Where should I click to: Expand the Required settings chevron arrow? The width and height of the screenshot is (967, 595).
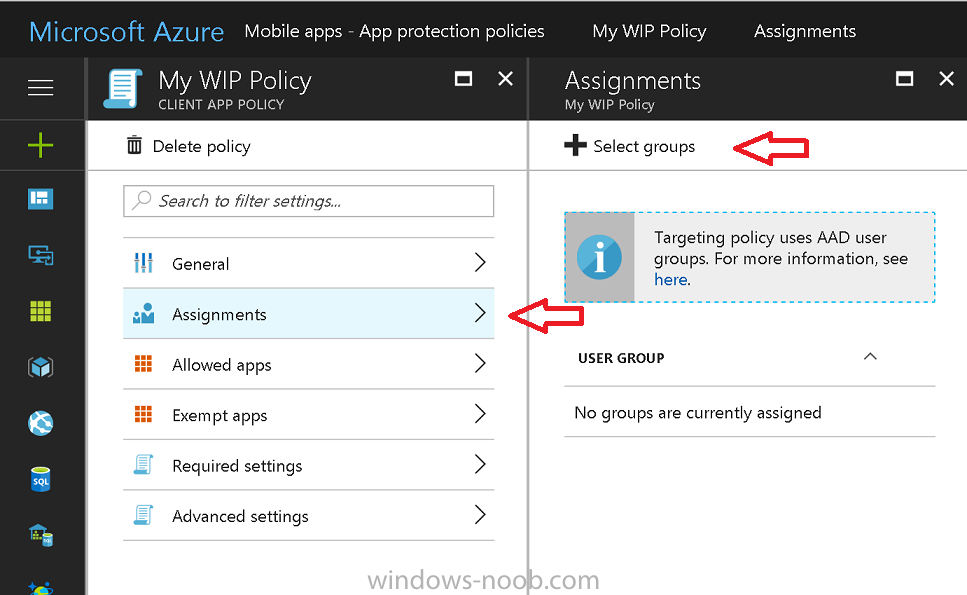click(480, 464)
